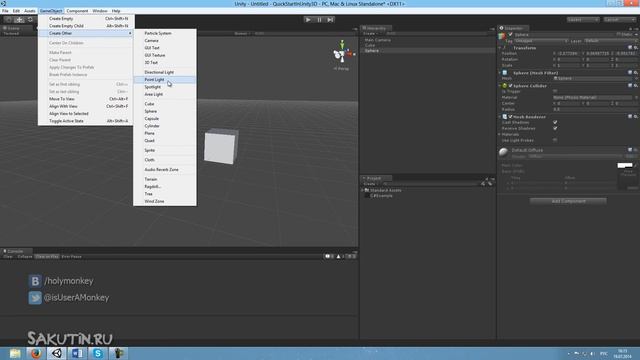Image resolution: width=640 pixels, height=360 pixels.
Task: Click the Step frame button
Action: point(330,20)
